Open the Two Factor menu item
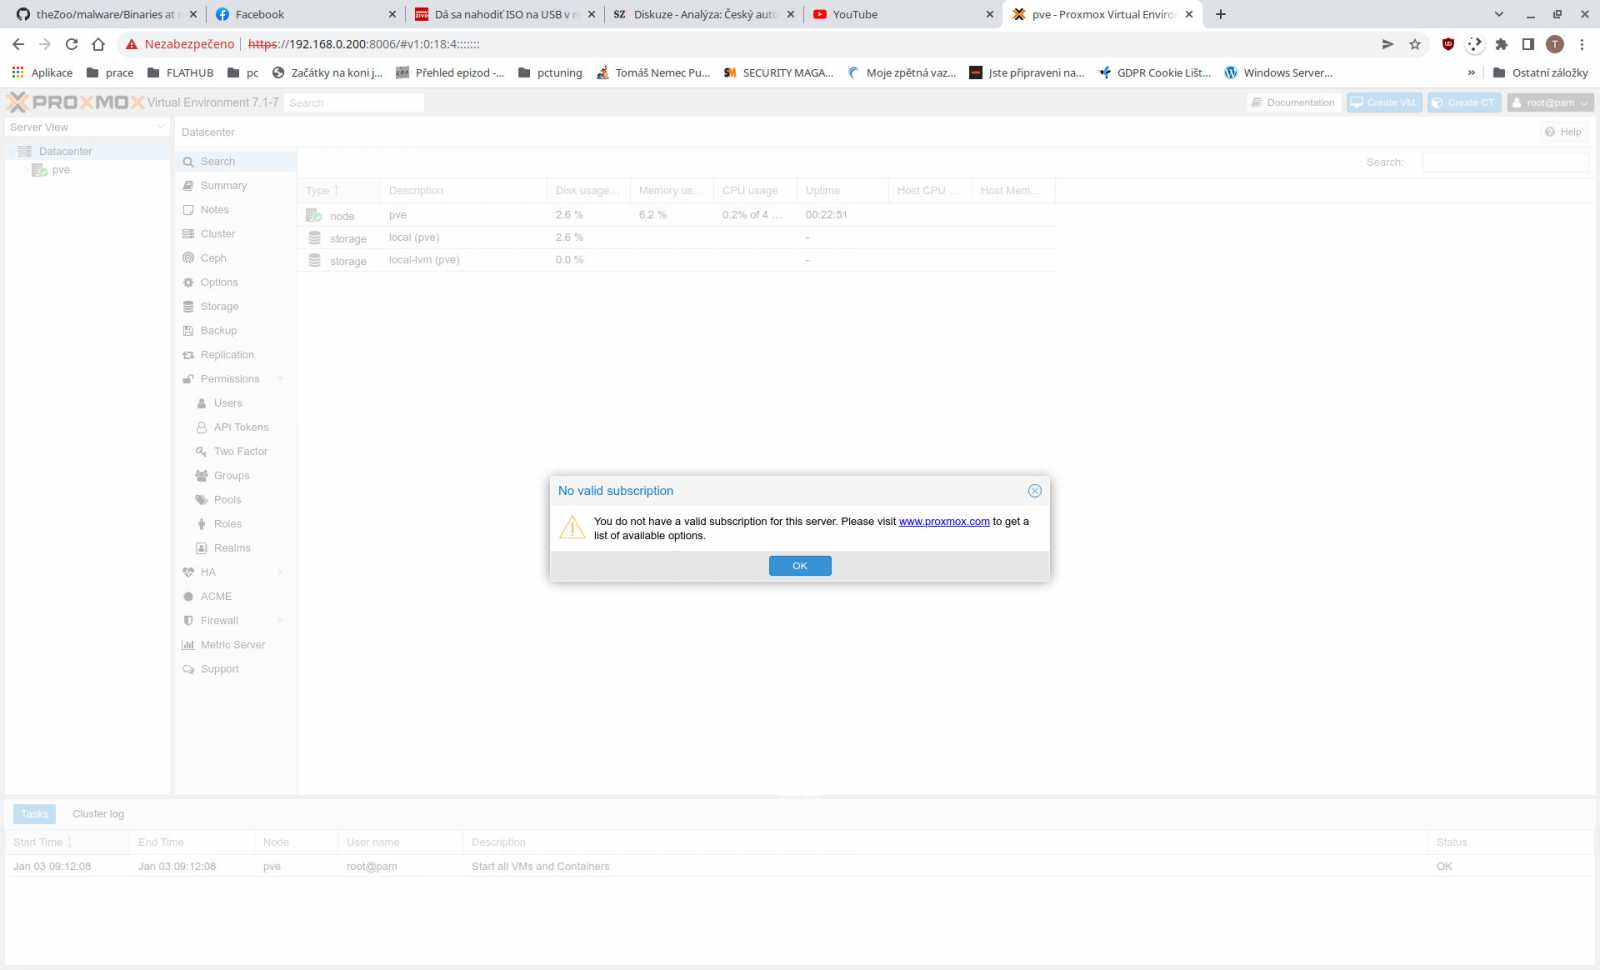Image resolution: width=1600 pixels, height=970 pixels. coord(236,452)
